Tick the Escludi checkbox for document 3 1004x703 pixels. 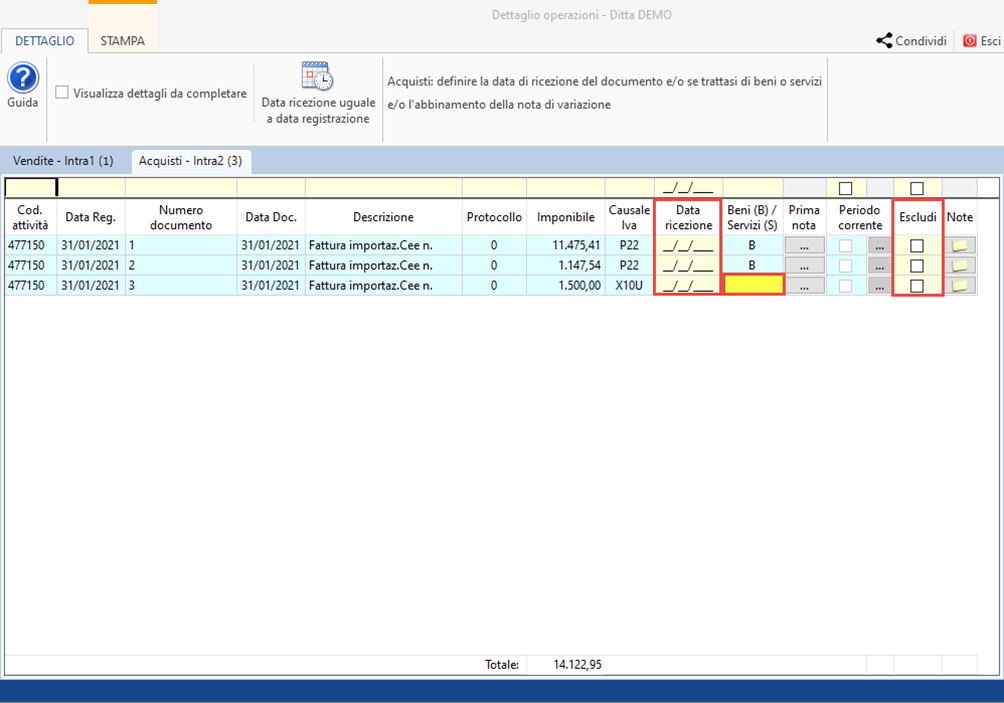pos(916,286)
